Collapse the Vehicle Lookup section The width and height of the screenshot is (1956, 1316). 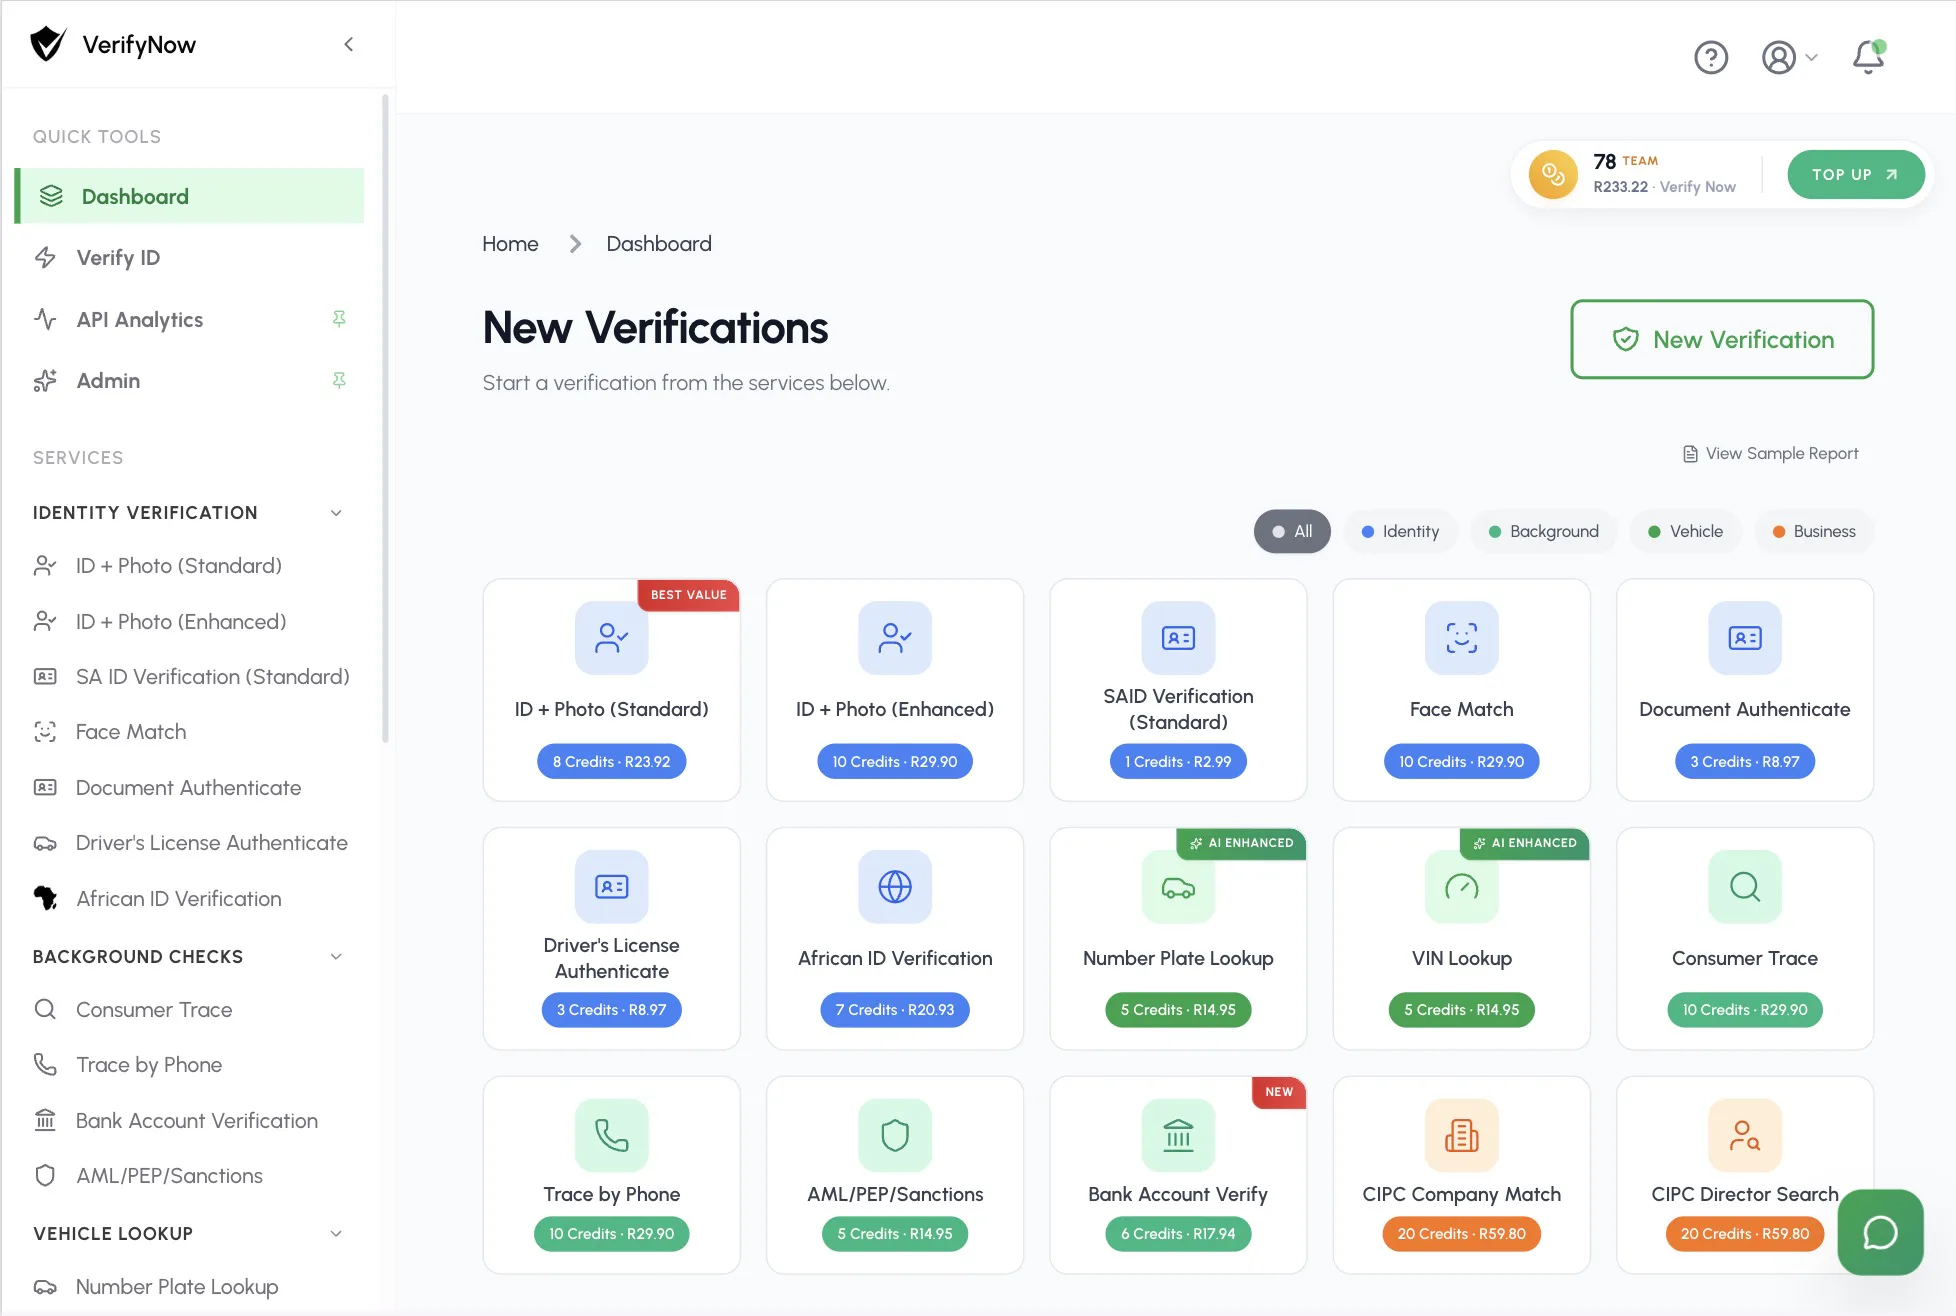(336, 1233)
